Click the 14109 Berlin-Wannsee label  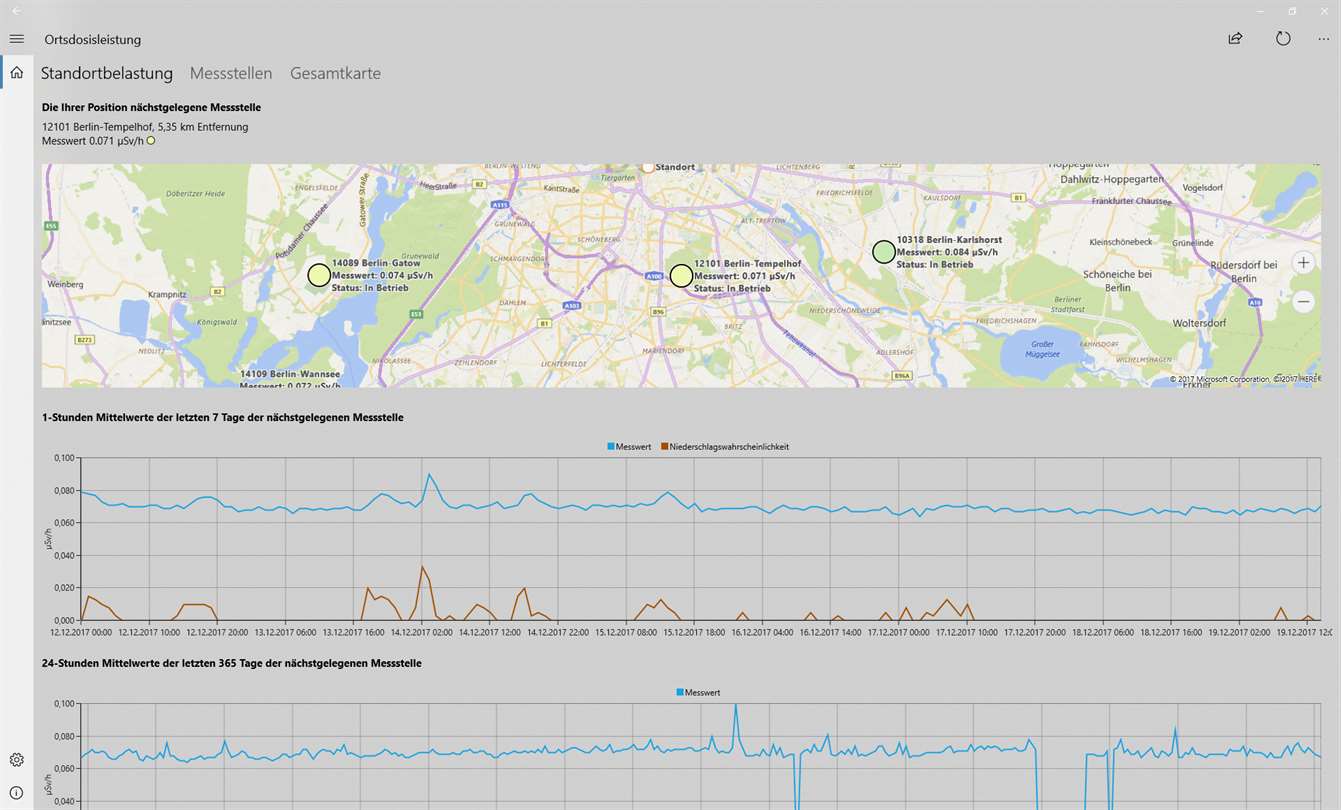[x=290, y=374]
